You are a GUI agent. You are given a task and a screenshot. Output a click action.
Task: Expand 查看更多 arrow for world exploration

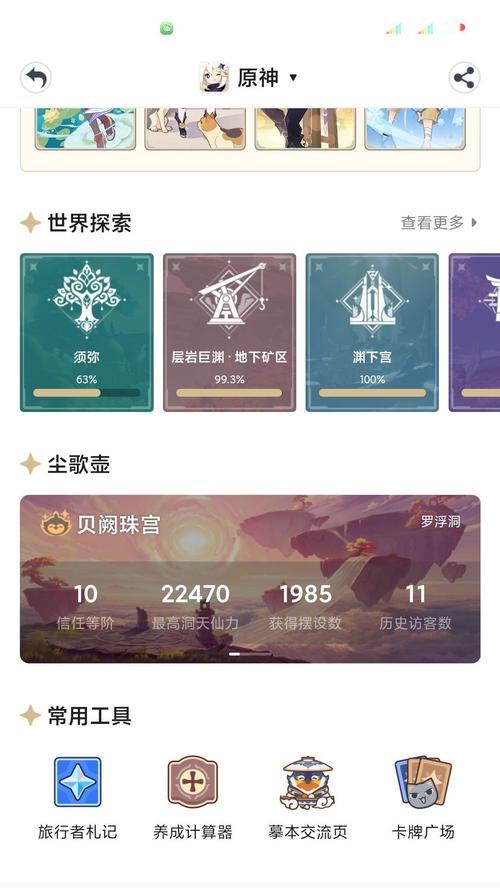coord(475,223)
